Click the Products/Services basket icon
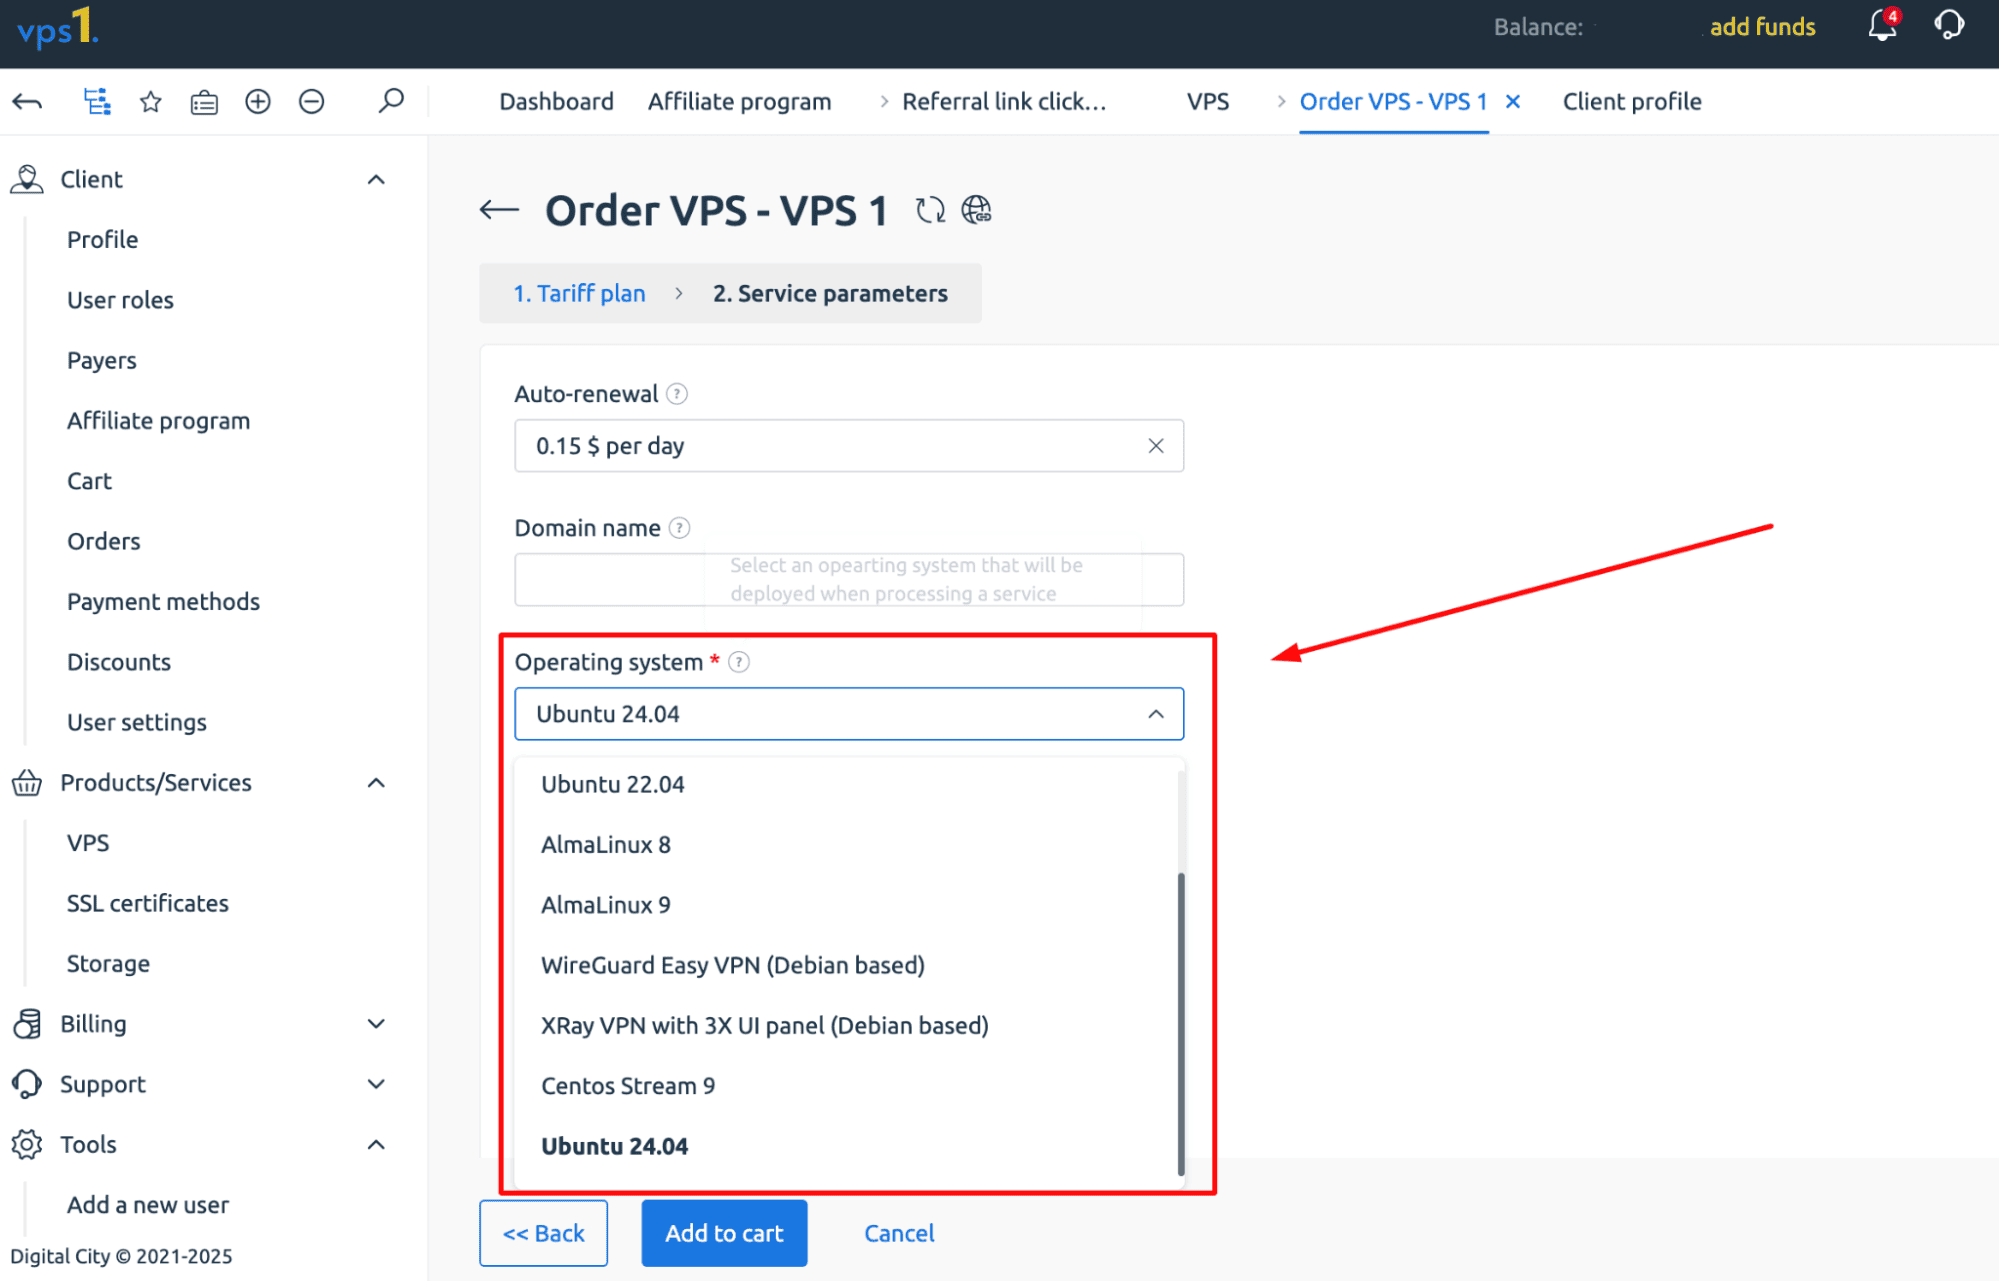Image resolution: width=1999 pixels, height=1281 pixels. [x=27, y=783]
